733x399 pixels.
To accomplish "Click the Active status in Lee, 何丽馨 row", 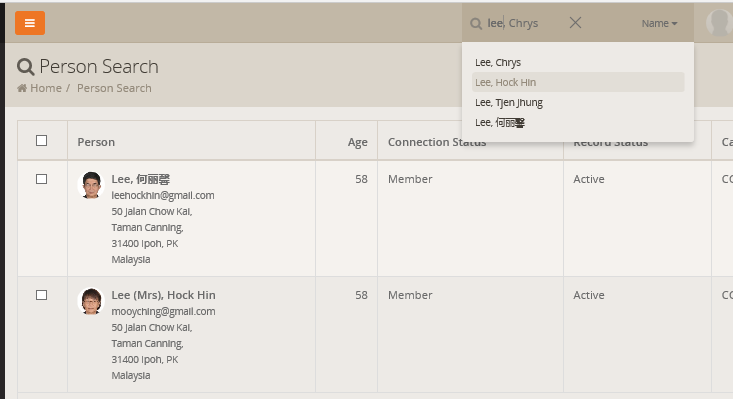I will (589, 179).
